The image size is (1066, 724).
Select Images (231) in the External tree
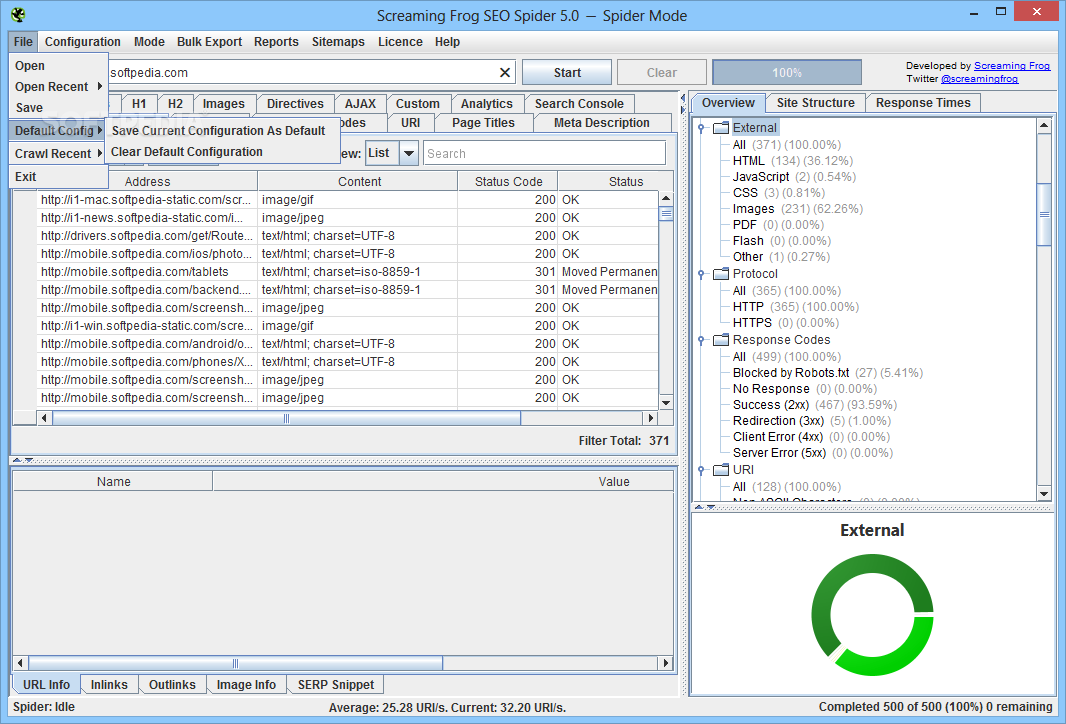tap(797, 209)
